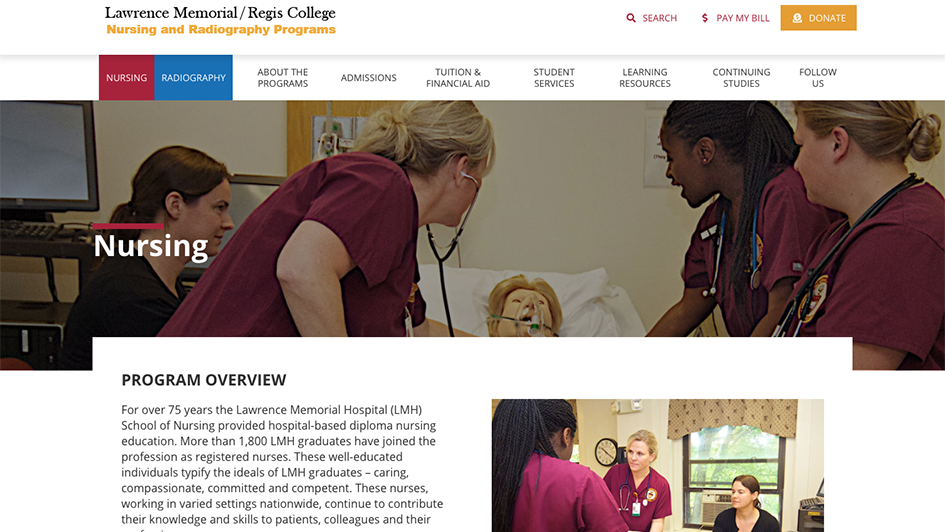
Task: Open the About the Programs menu
Action: (x=283, y=78)
